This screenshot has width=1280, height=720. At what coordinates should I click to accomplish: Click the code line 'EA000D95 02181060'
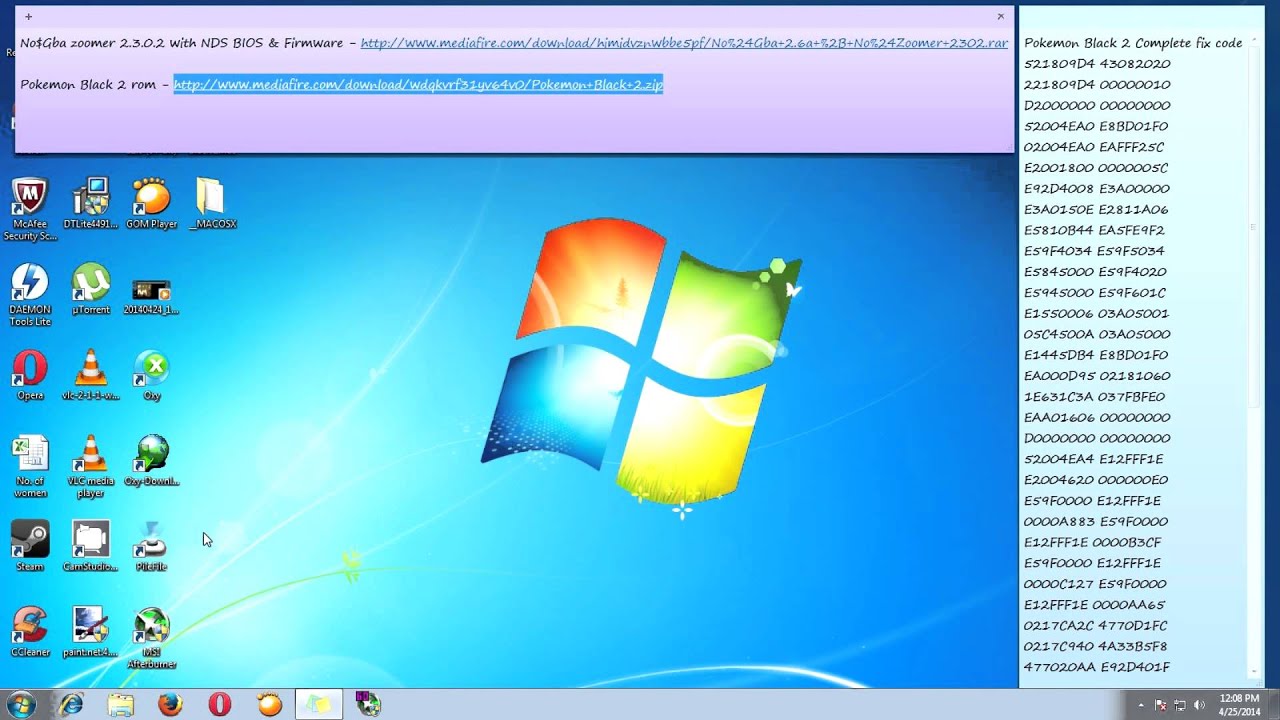point(1097,376)
